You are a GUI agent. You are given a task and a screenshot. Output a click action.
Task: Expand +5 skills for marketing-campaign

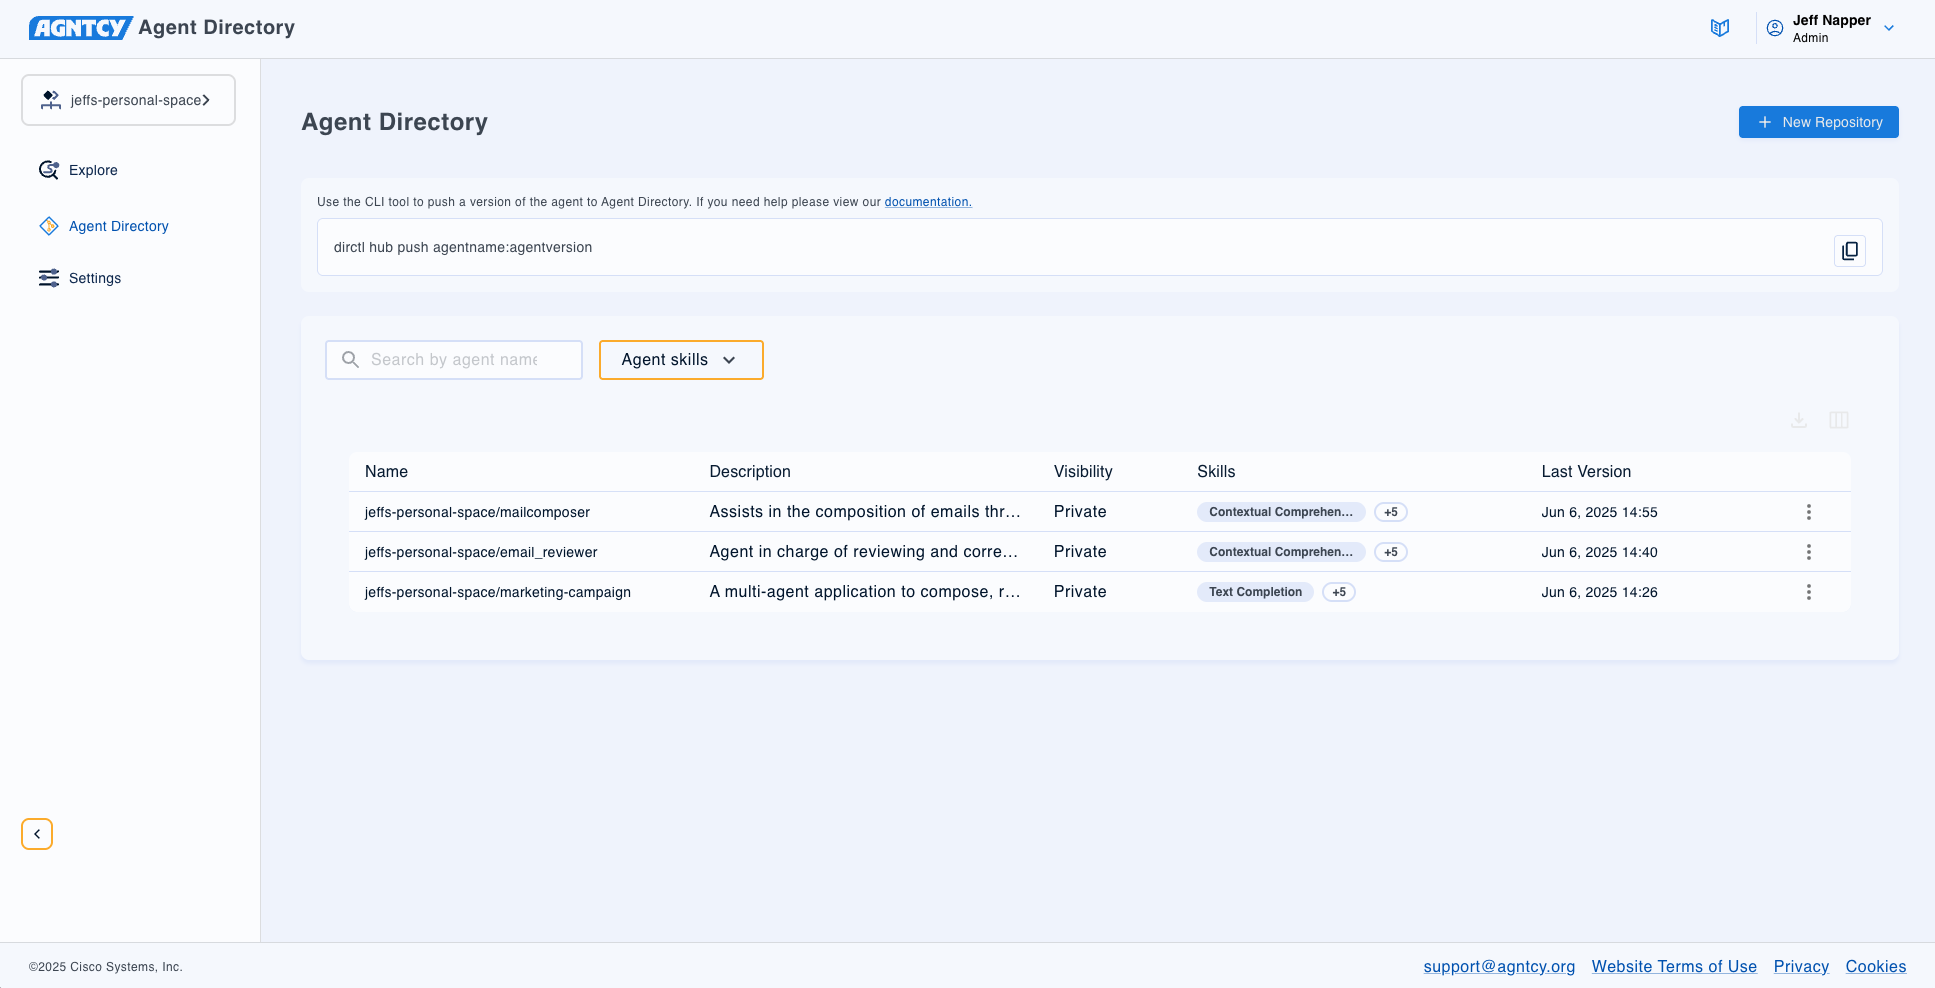click(1339, 592)
